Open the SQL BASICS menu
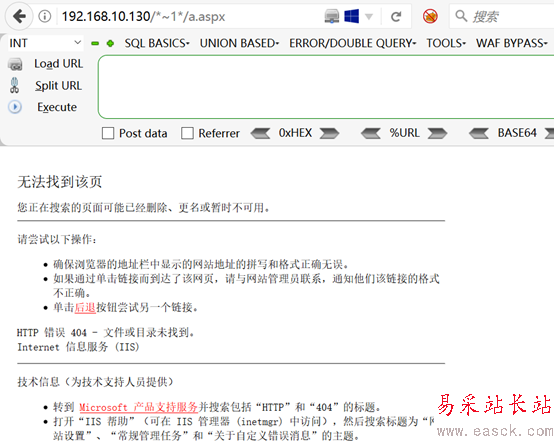The image size is (554, 446). tap(157, 43)
